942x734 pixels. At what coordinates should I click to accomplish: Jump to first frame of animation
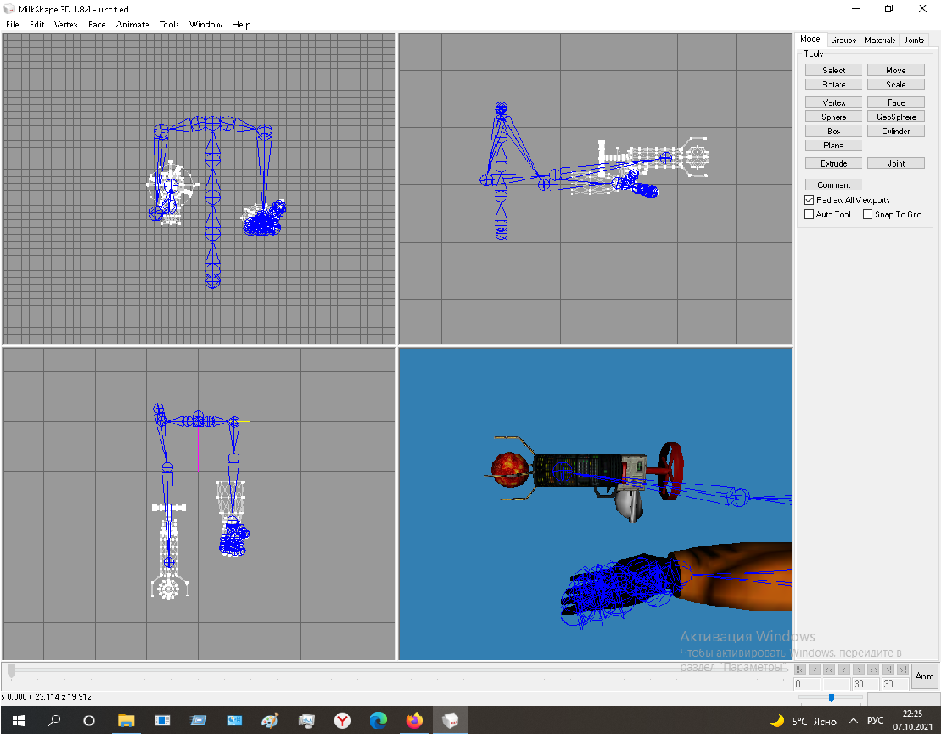(x=800, y=669)
